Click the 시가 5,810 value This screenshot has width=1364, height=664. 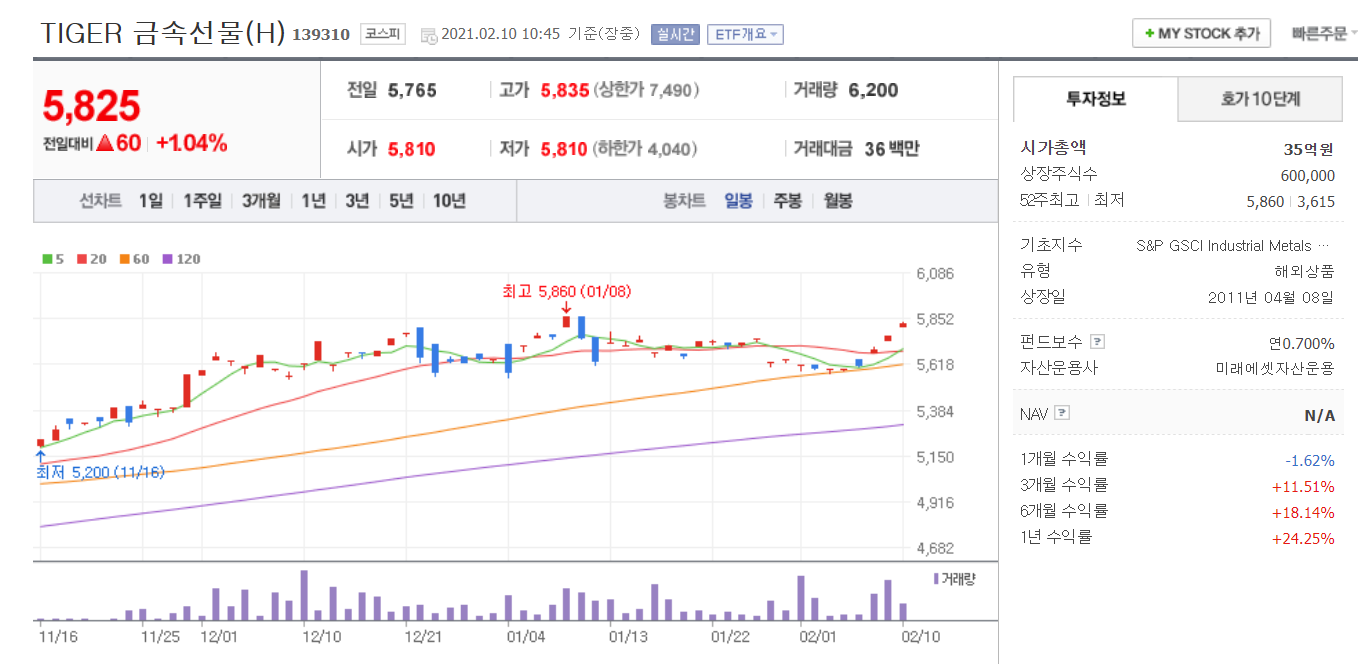point(411,149)
